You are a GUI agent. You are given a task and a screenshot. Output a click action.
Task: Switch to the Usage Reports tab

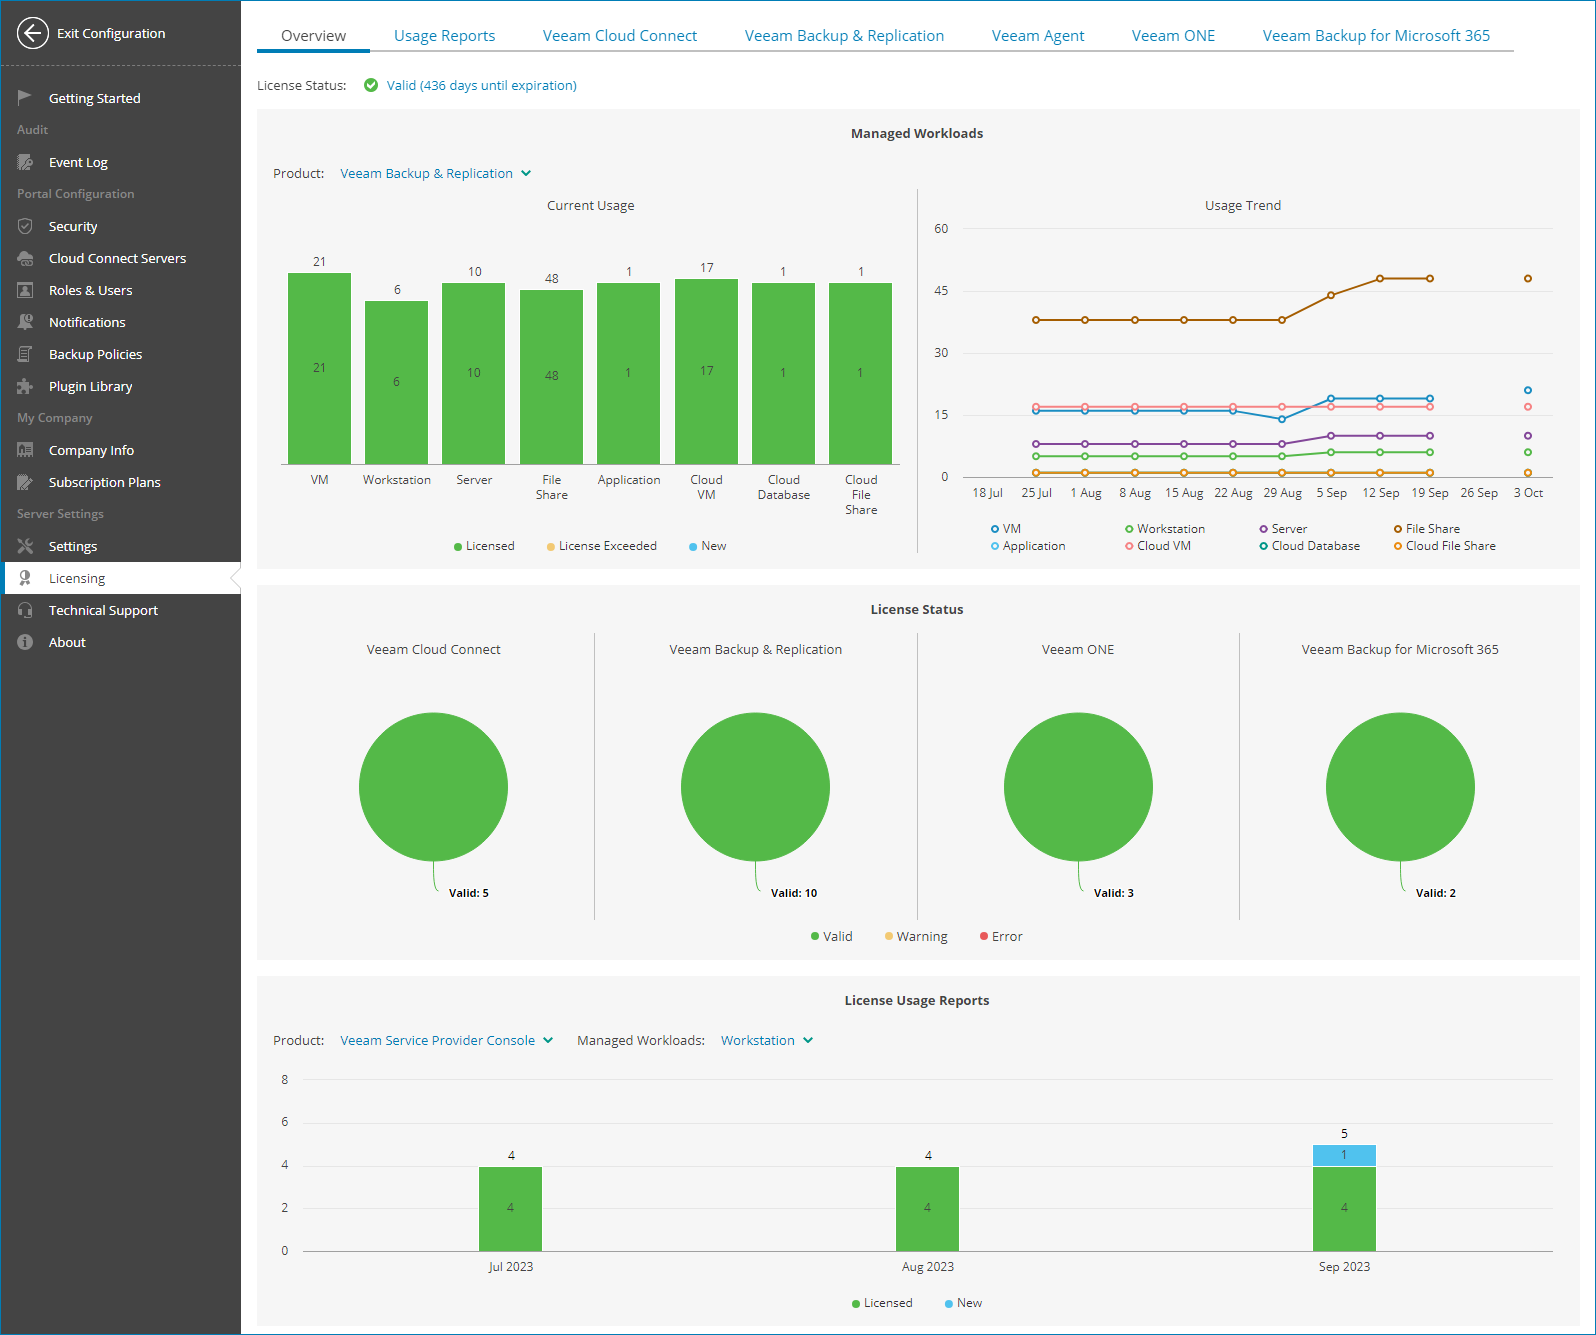(x=444, y=36)
